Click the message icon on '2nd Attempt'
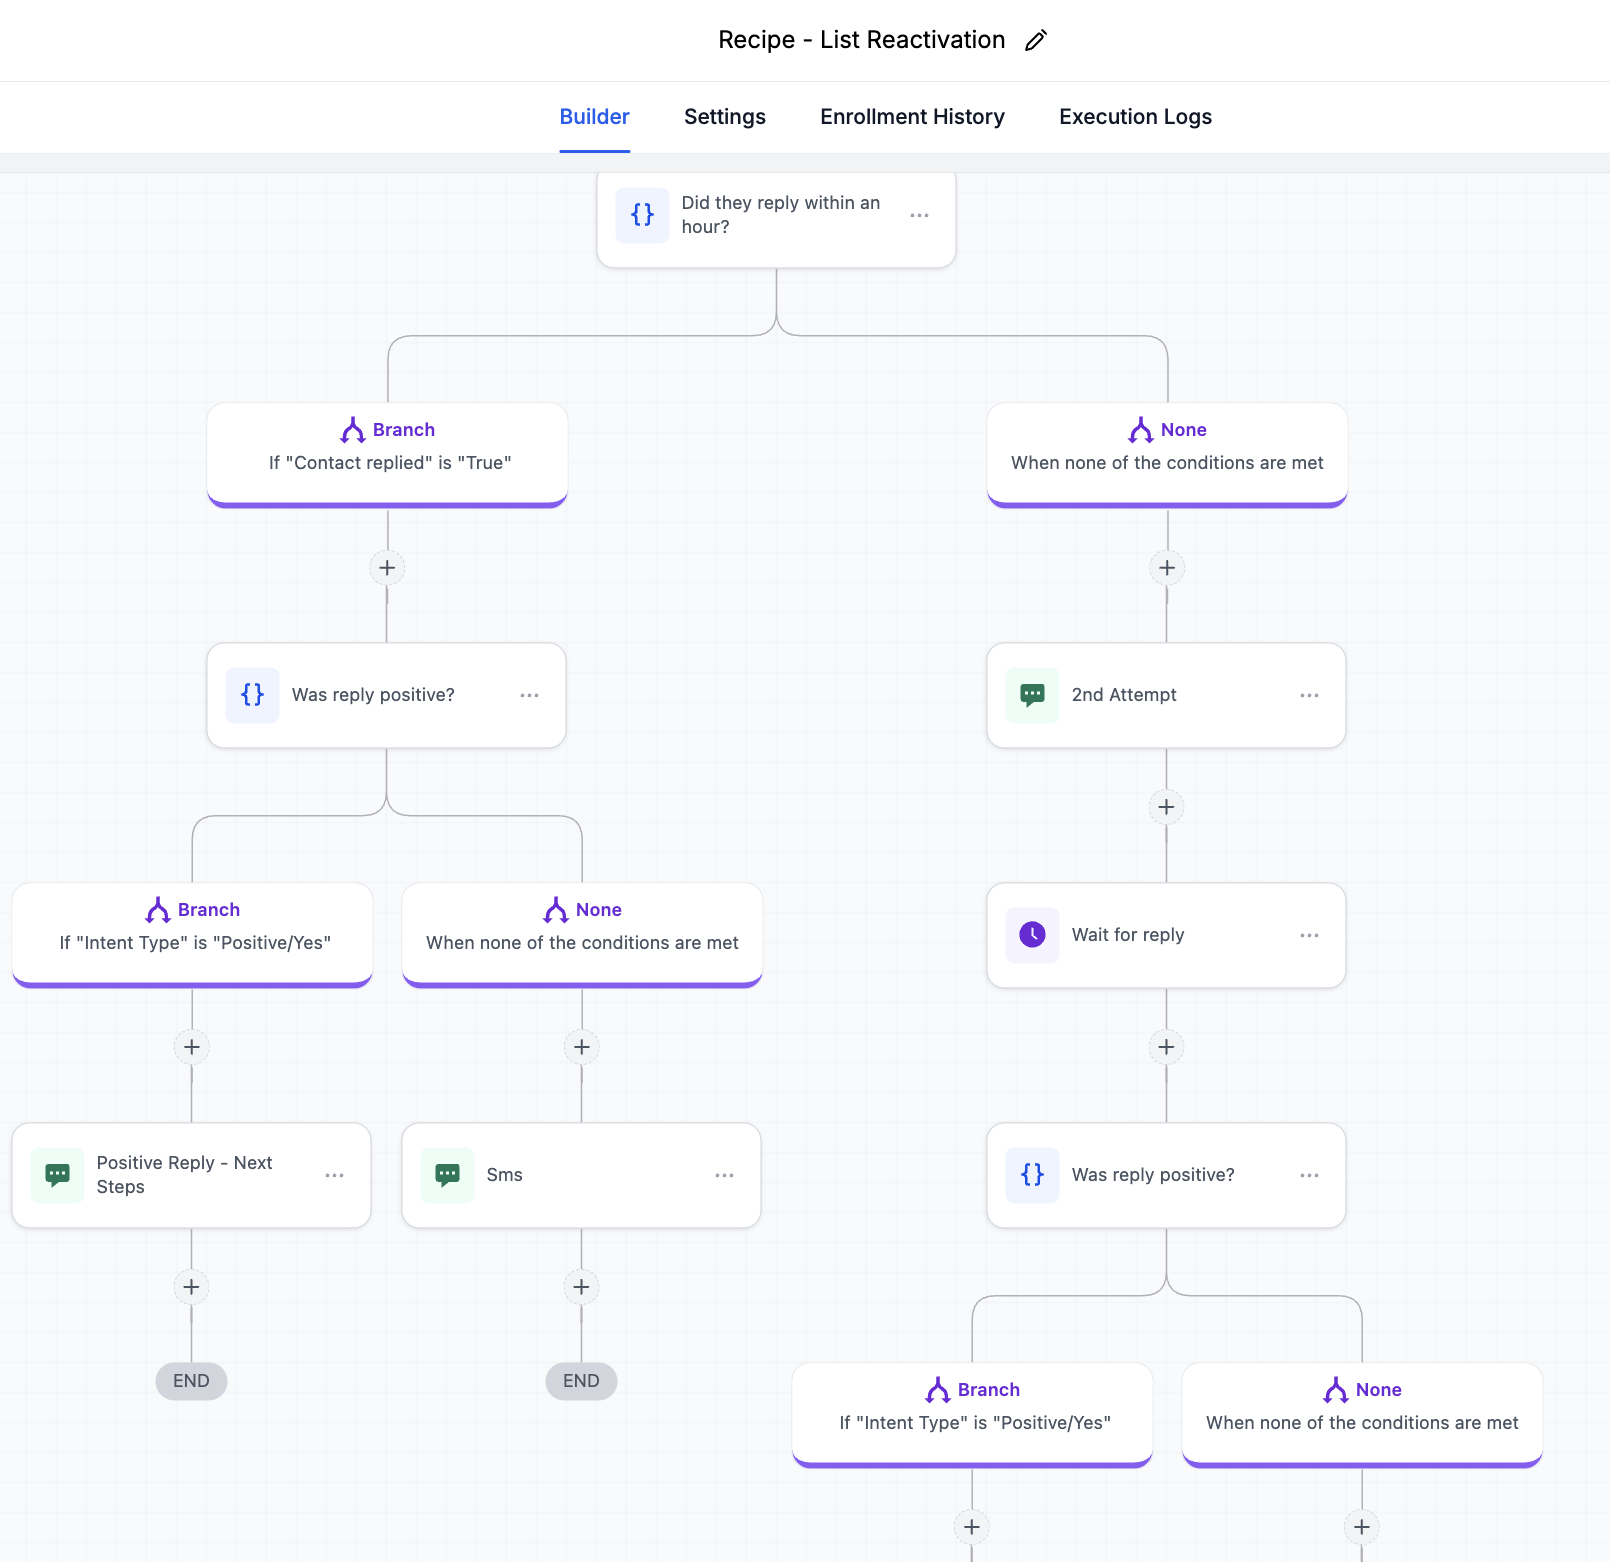This screenshot has height=1562, width=1610. click(1032, 695)
